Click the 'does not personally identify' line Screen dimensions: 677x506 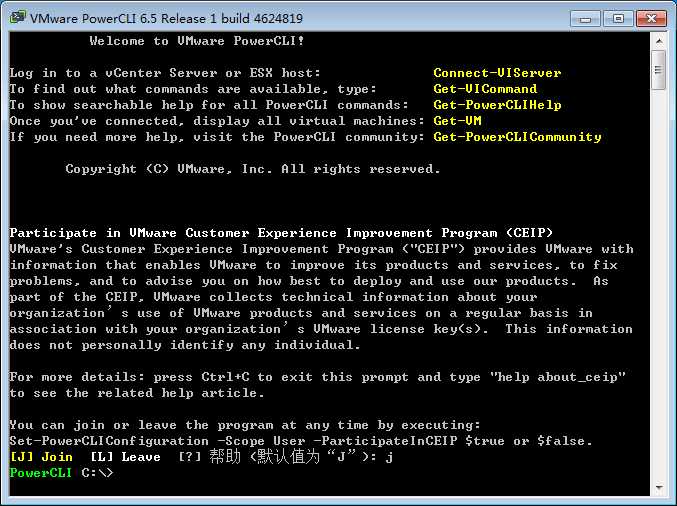pyautogui.click(x=185, y=345)
